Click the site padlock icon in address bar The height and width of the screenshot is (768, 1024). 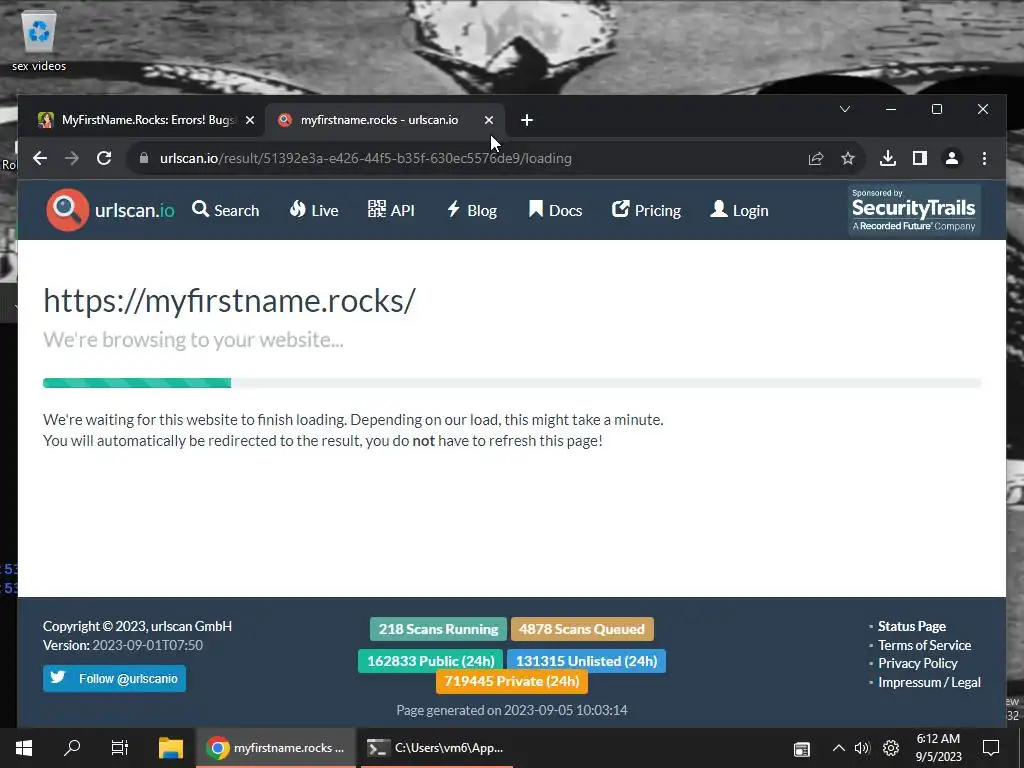tap(144, 158)
